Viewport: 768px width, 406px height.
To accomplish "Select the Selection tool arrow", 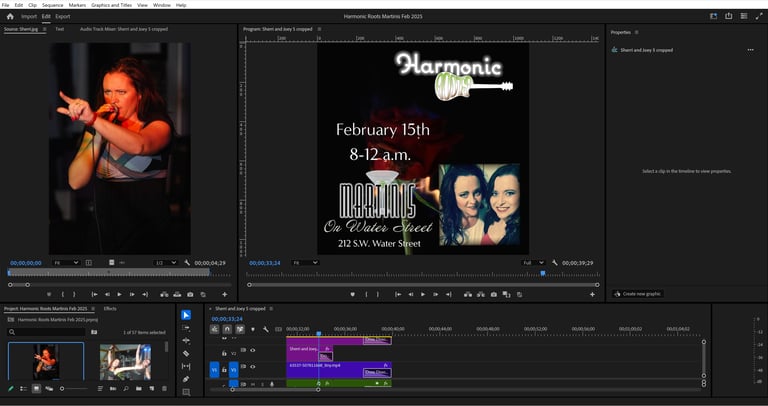I will coord(186,315).
